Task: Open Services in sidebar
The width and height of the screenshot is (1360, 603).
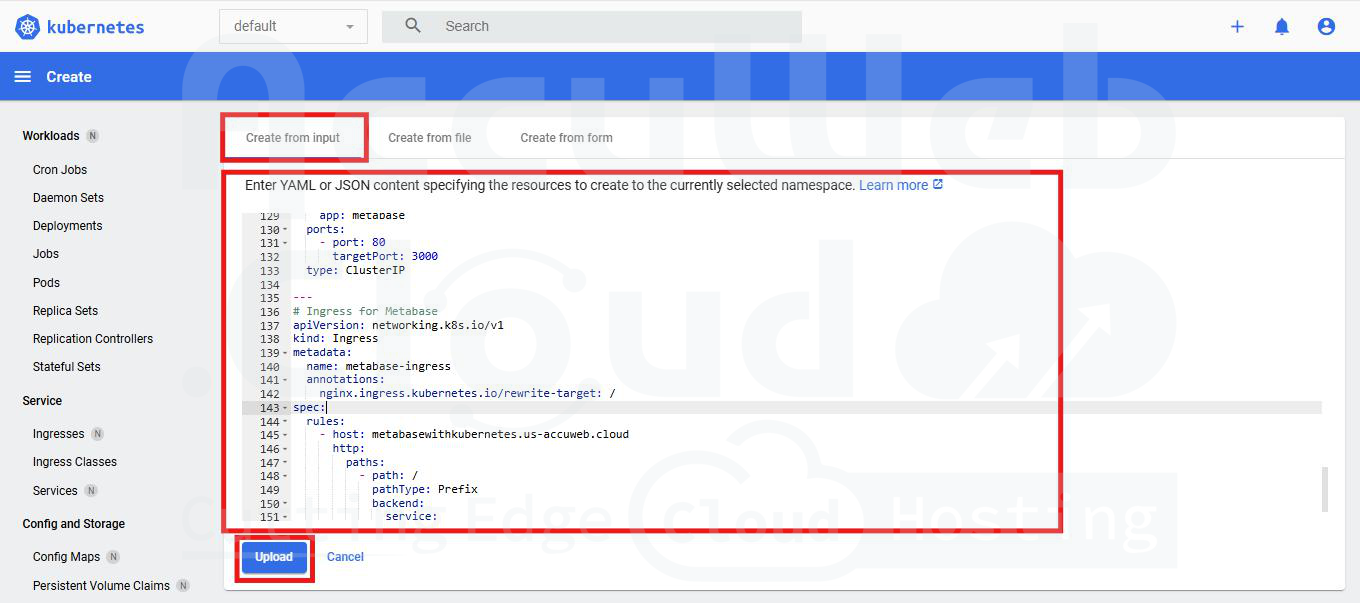Action: pos(55,491)
